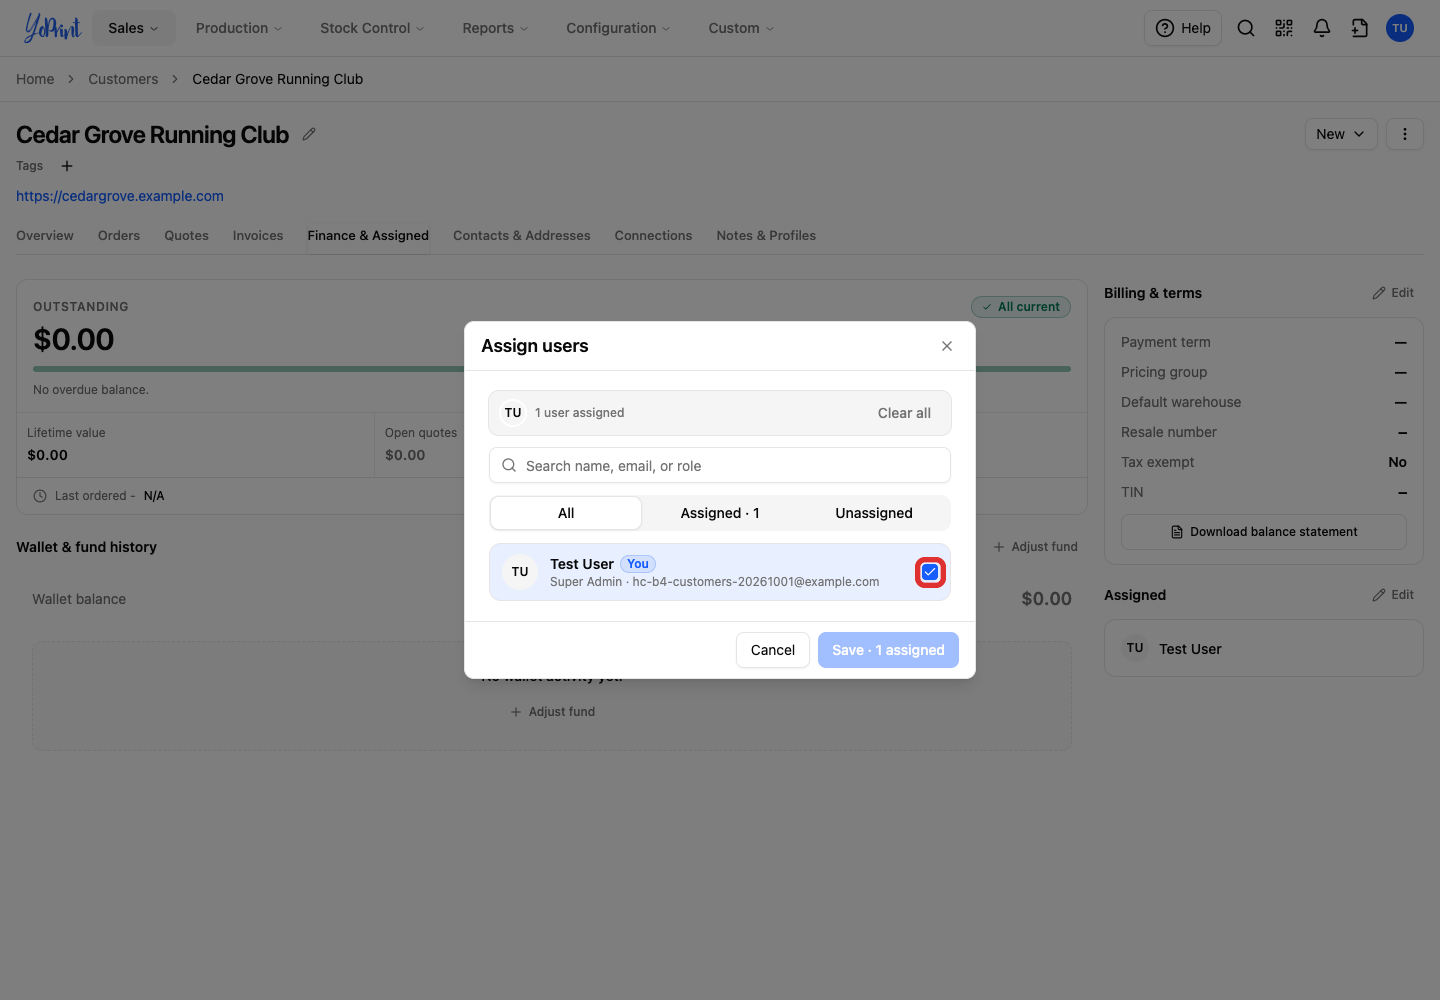Expand the Configuration menu
This screenshot has height=1000, width=1440.
coord(618,28)
